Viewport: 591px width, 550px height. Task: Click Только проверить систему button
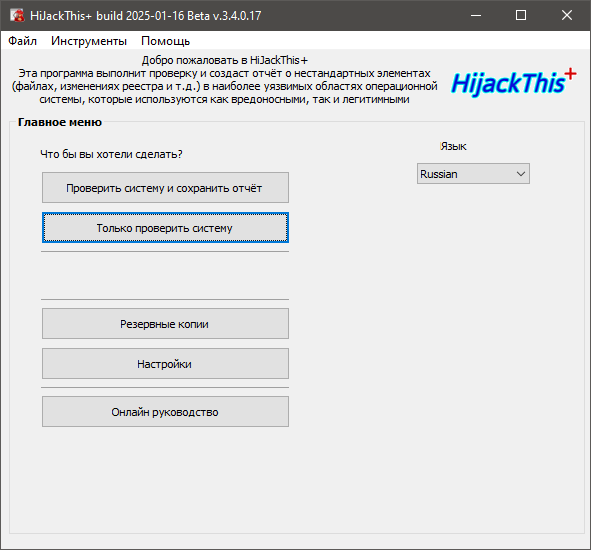[165, 228]
